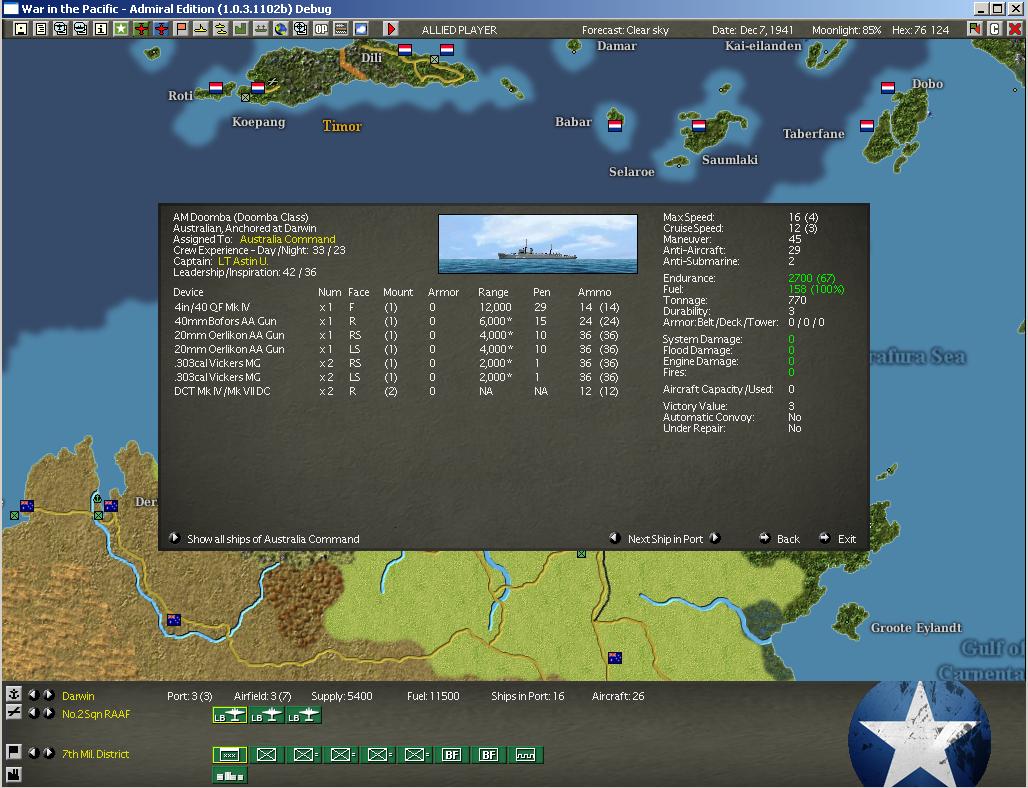Click the '4in/40 QF Mk IV' device row
The image size is (1028, 788).
(396, 307)
